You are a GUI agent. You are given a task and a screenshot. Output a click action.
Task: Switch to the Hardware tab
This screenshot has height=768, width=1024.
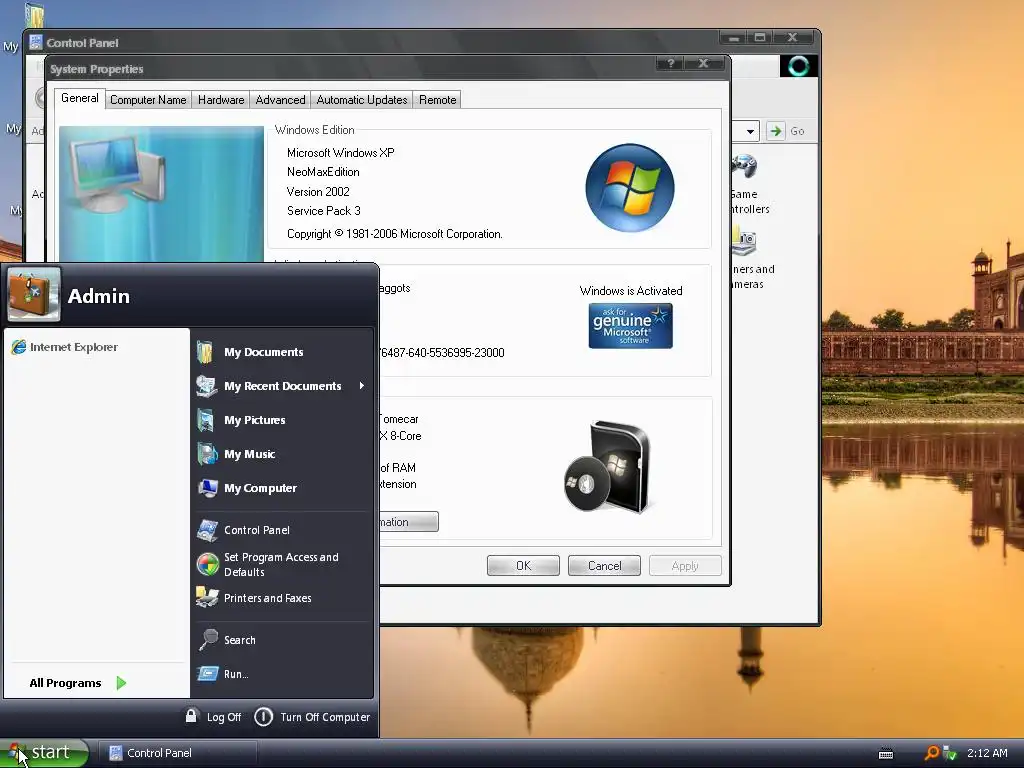coord(221,100)
